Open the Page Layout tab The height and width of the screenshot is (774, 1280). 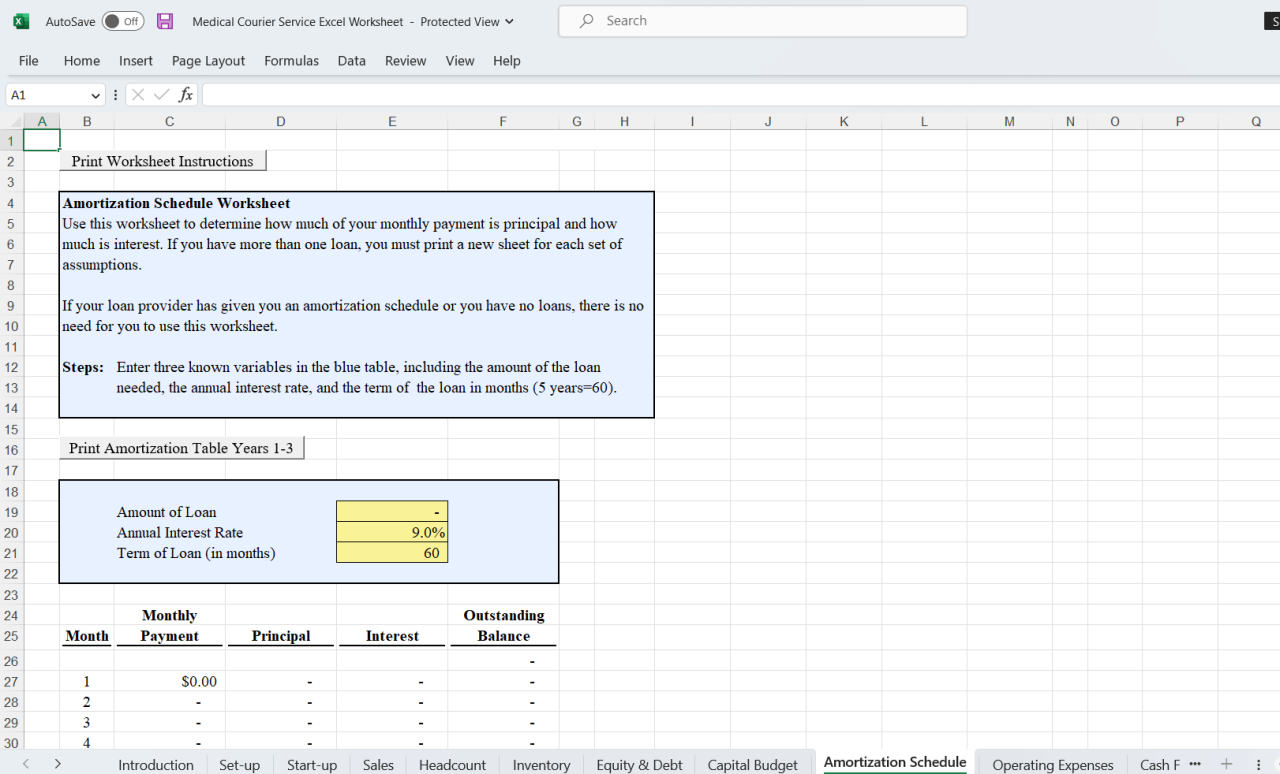coord(208,61)
